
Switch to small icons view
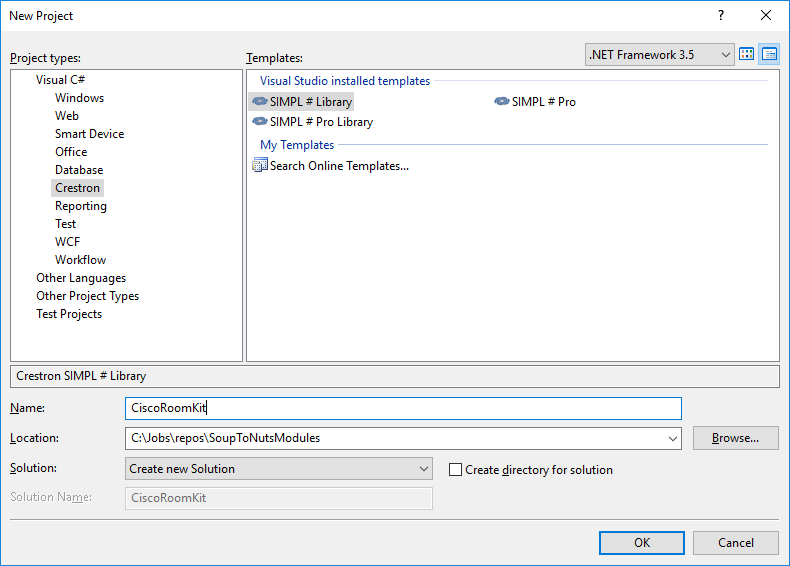(x=769, y=54)
